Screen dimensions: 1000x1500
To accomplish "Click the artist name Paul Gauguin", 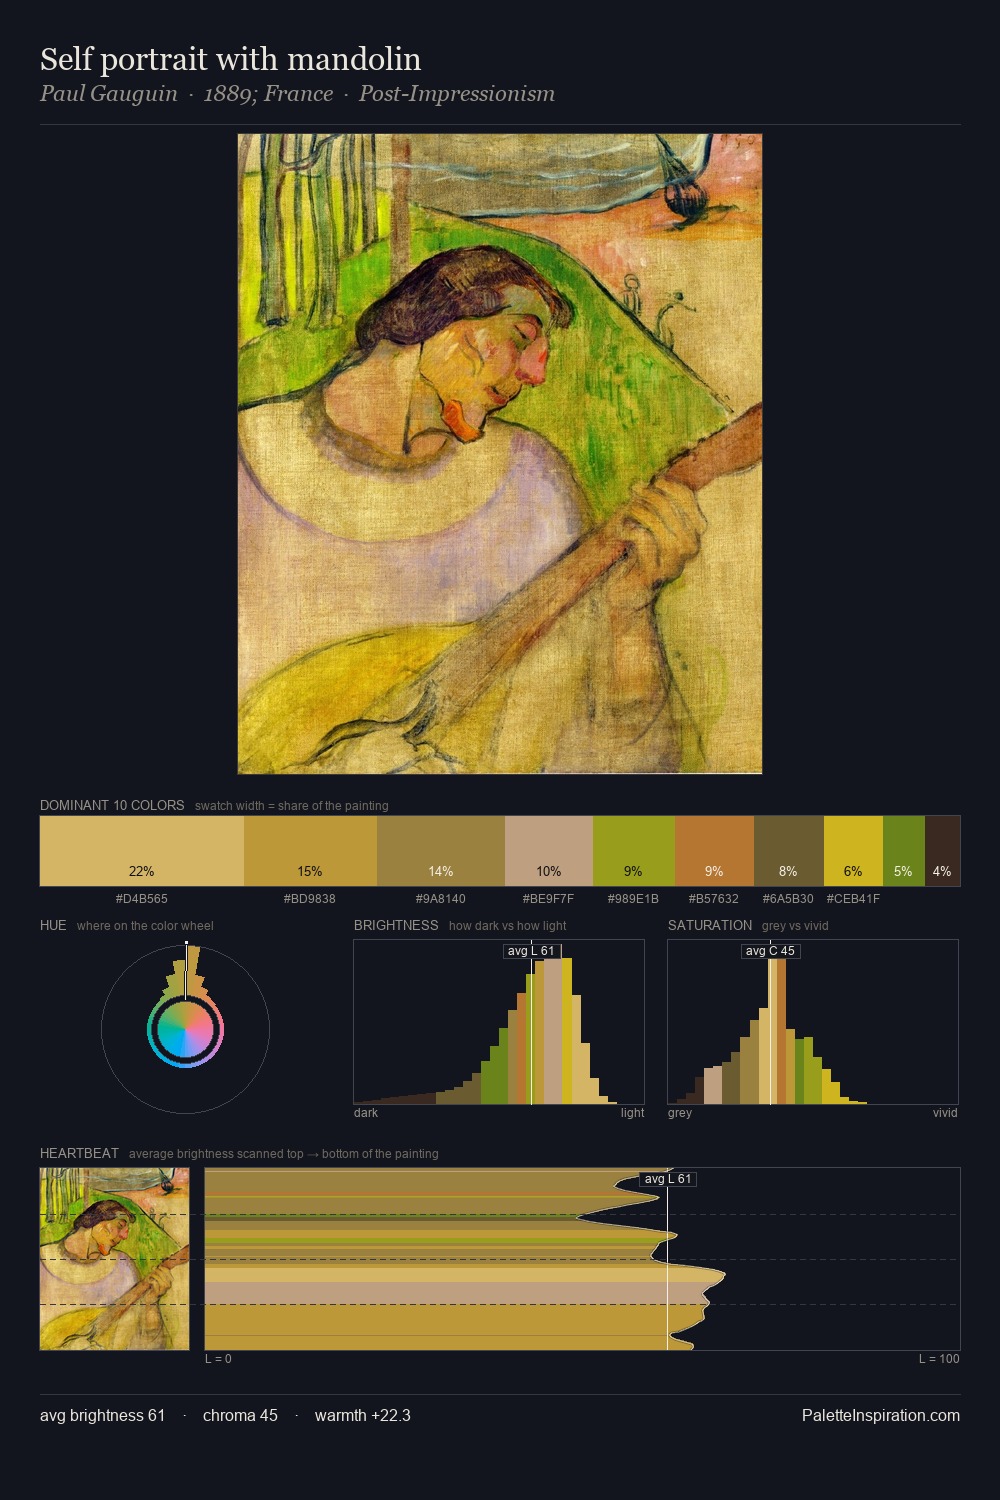I will [109, 94].
